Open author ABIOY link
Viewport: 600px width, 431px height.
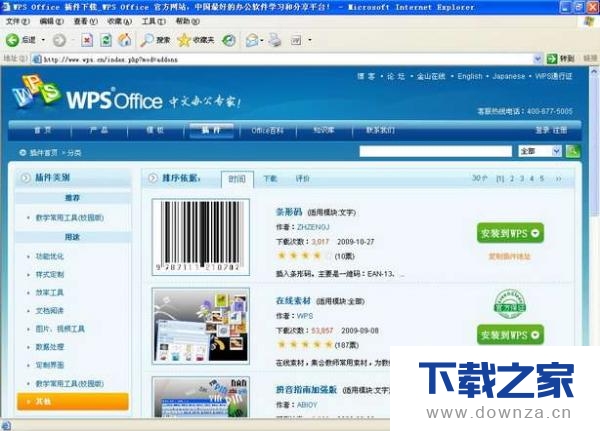coord(307,405)
